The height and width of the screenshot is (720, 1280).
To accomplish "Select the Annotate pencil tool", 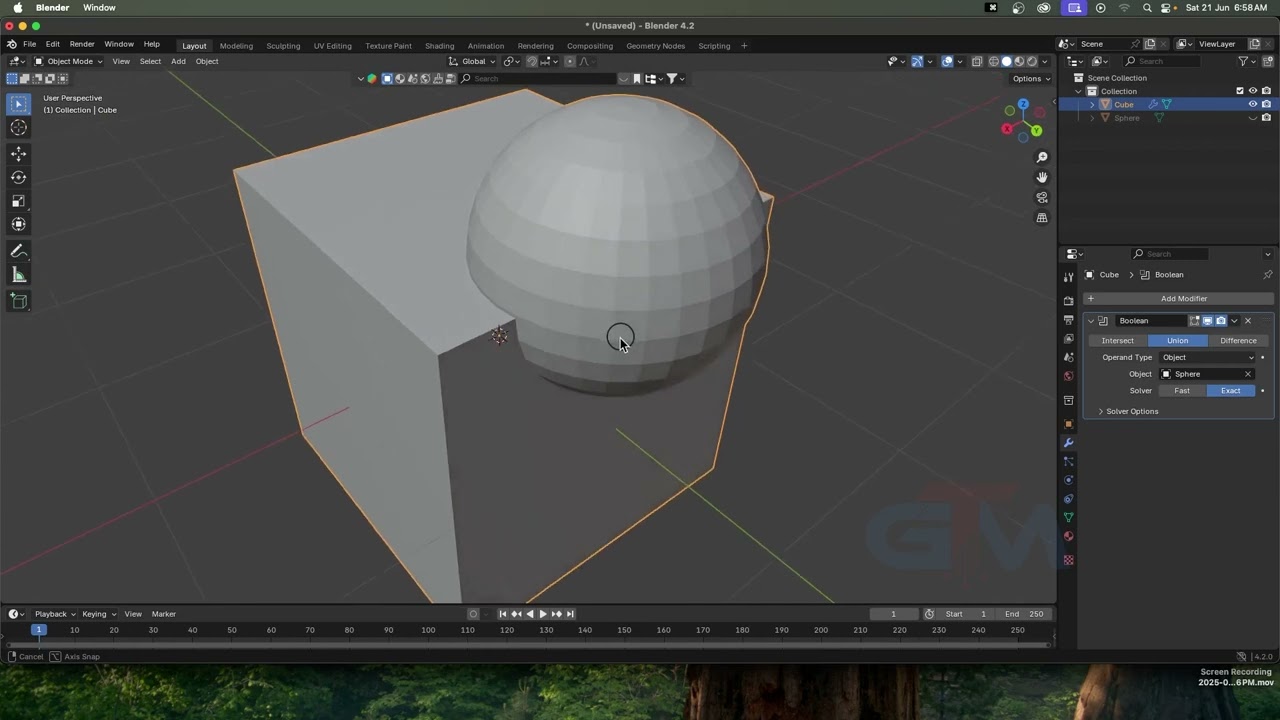I will [x=19, y=251].
